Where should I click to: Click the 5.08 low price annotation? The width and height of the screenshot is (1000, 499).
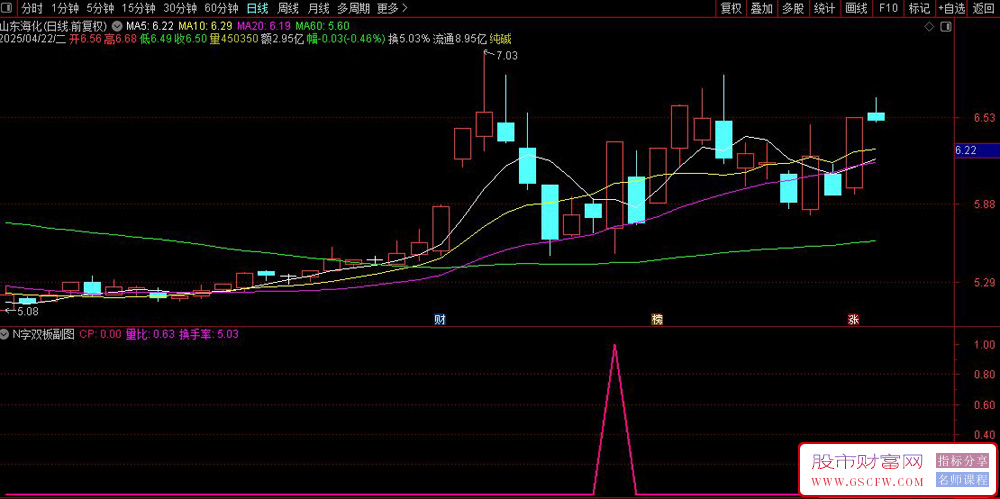pyautogui.click(x=27, y=312)
